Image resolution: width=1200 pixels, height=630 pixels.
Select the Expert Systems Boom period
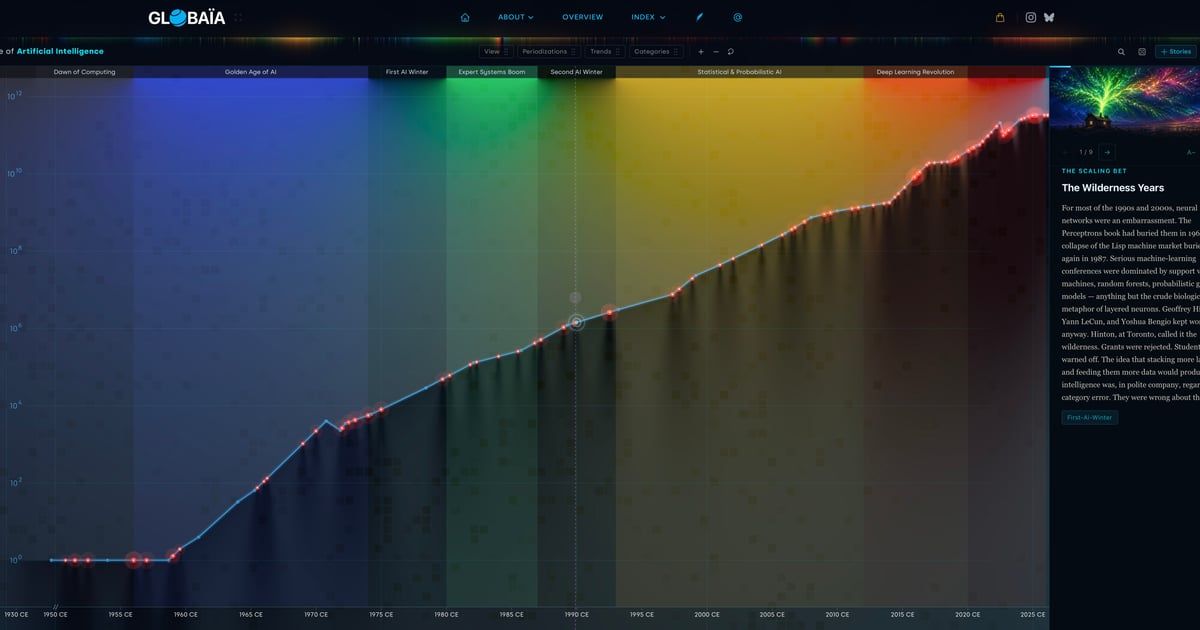492,72
